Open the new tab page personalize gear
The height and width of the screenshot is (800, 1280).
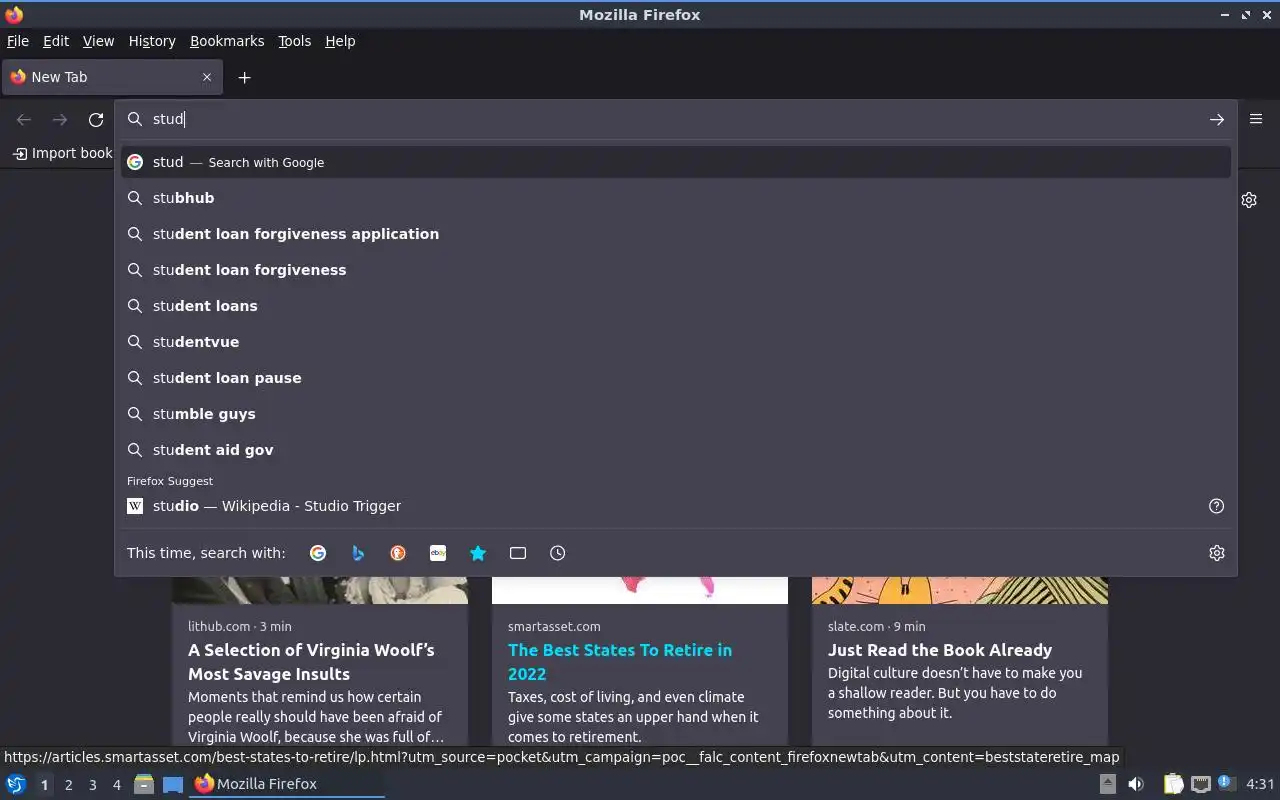point(1249,200)
